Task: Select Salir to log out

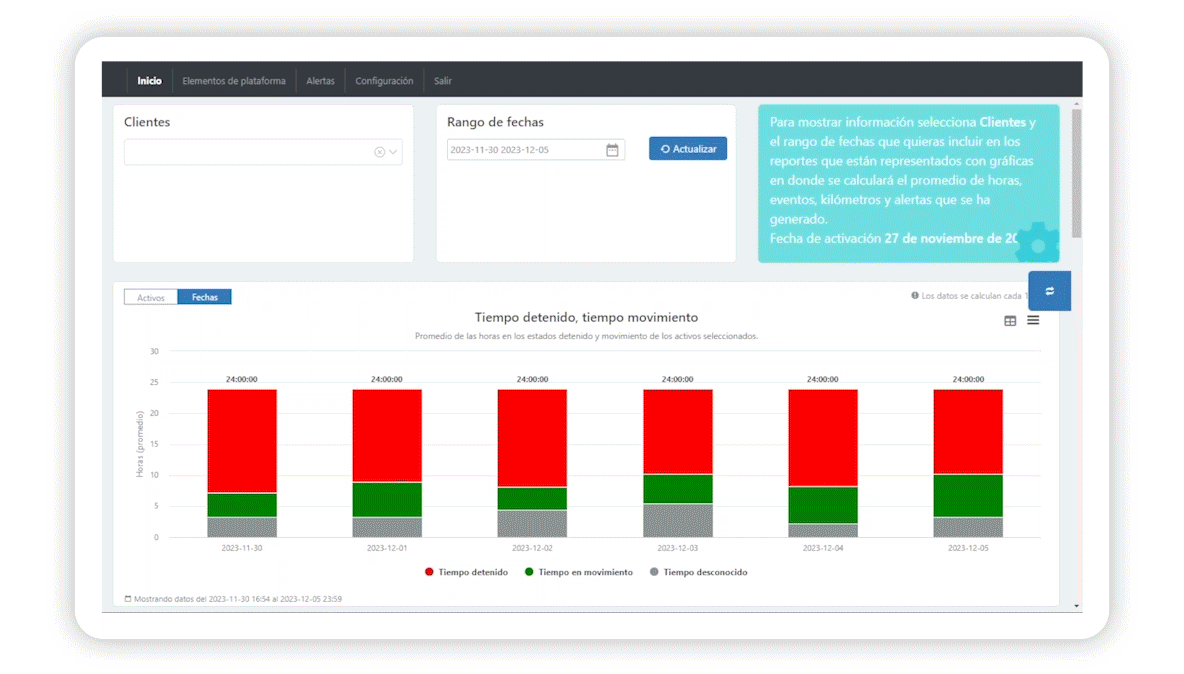Action: 442,81
